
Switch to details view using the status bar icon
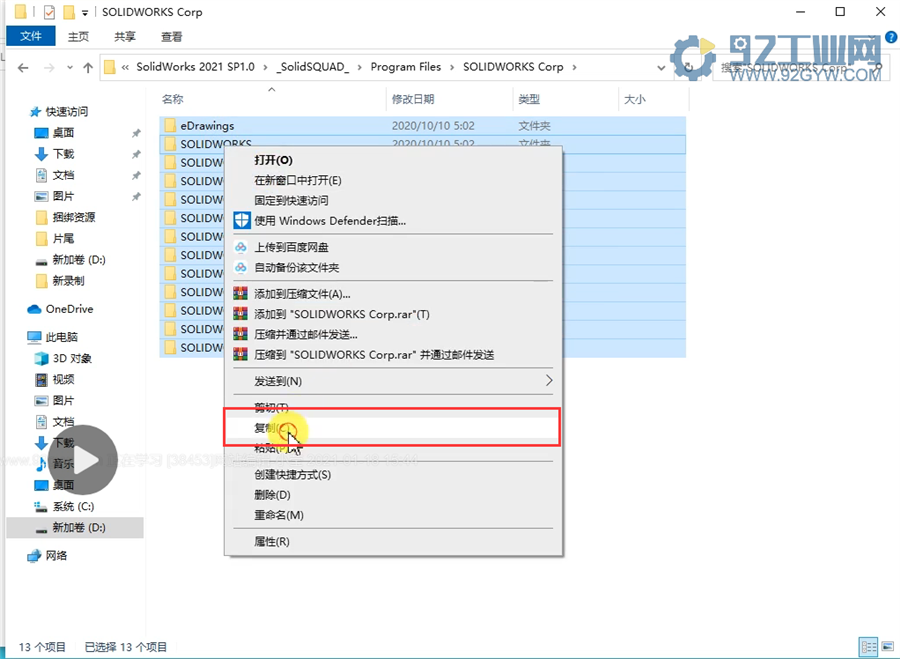[x=869, y=646]
